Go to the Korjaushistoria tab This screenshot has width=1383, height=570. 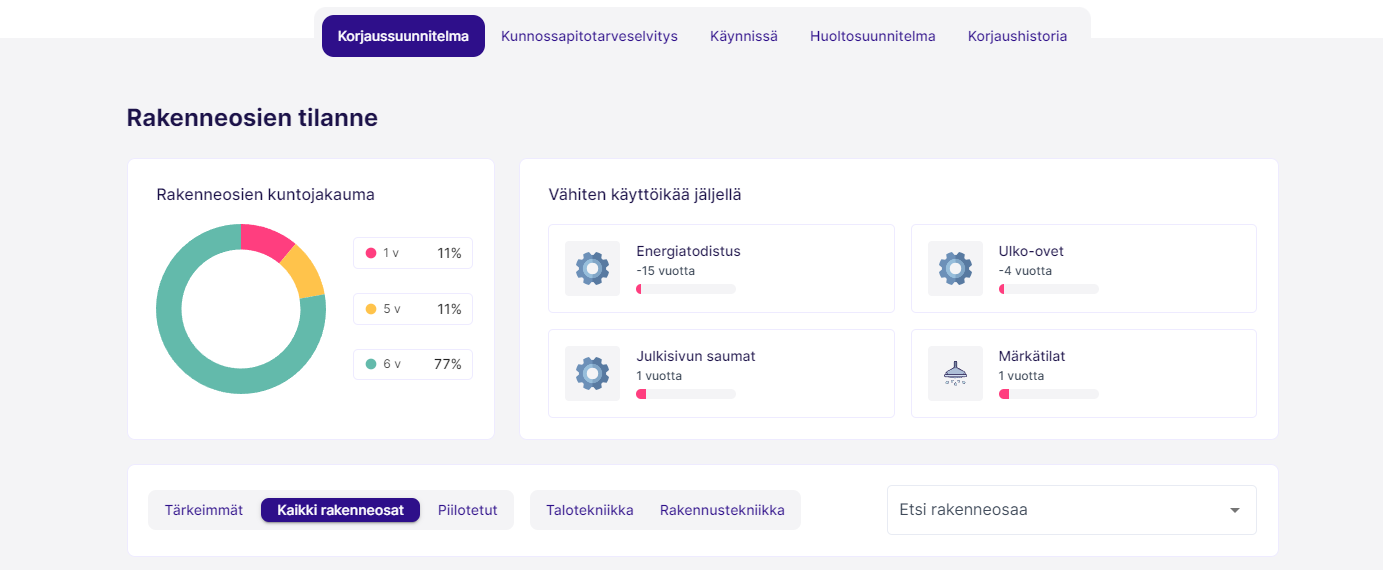pos(1017,36)
